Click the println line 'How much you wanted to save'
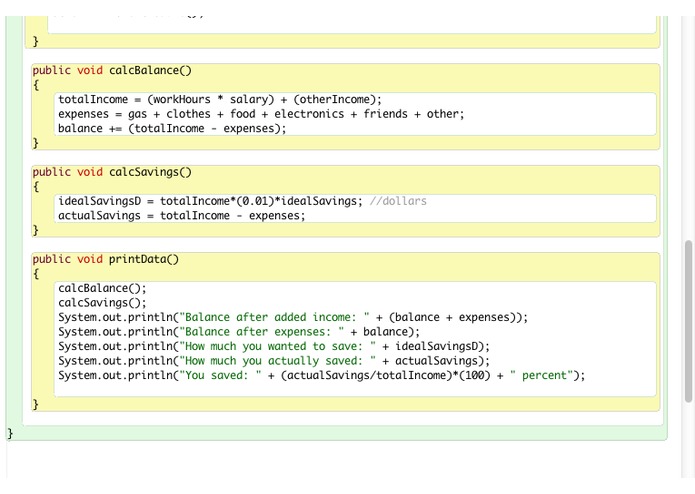This screenshot has height=494, width=695. 274,346
